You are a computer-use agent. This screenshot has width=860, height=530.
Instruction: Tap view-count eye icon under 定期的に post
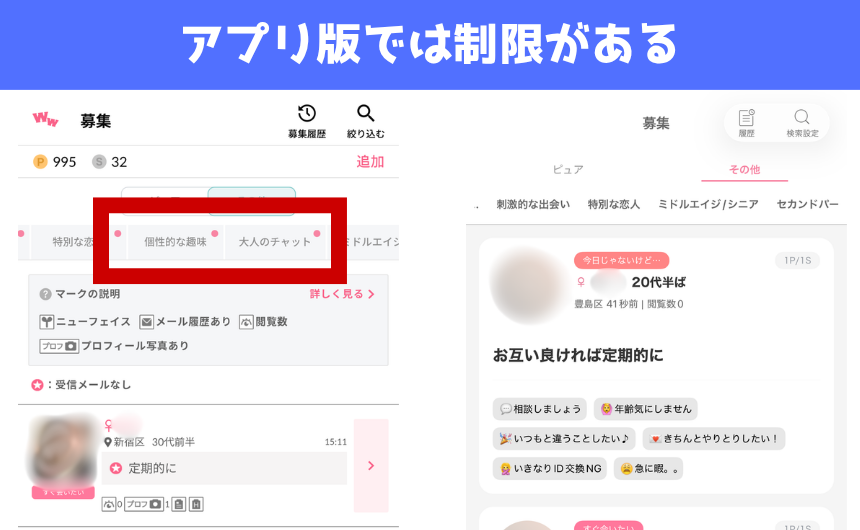(x=109, y=504)
